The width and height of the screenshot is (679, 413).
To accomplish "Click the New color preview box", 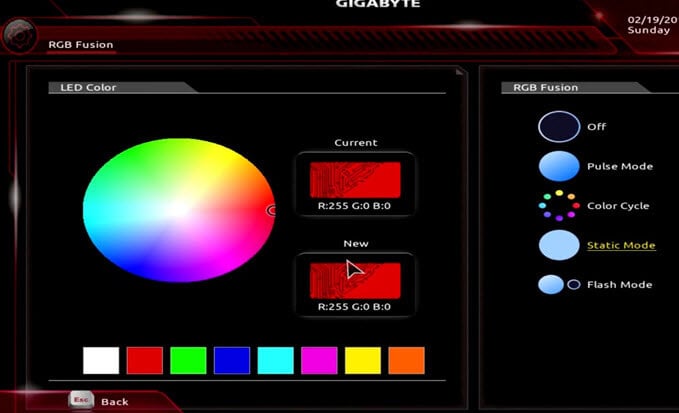I will [355, 281].
